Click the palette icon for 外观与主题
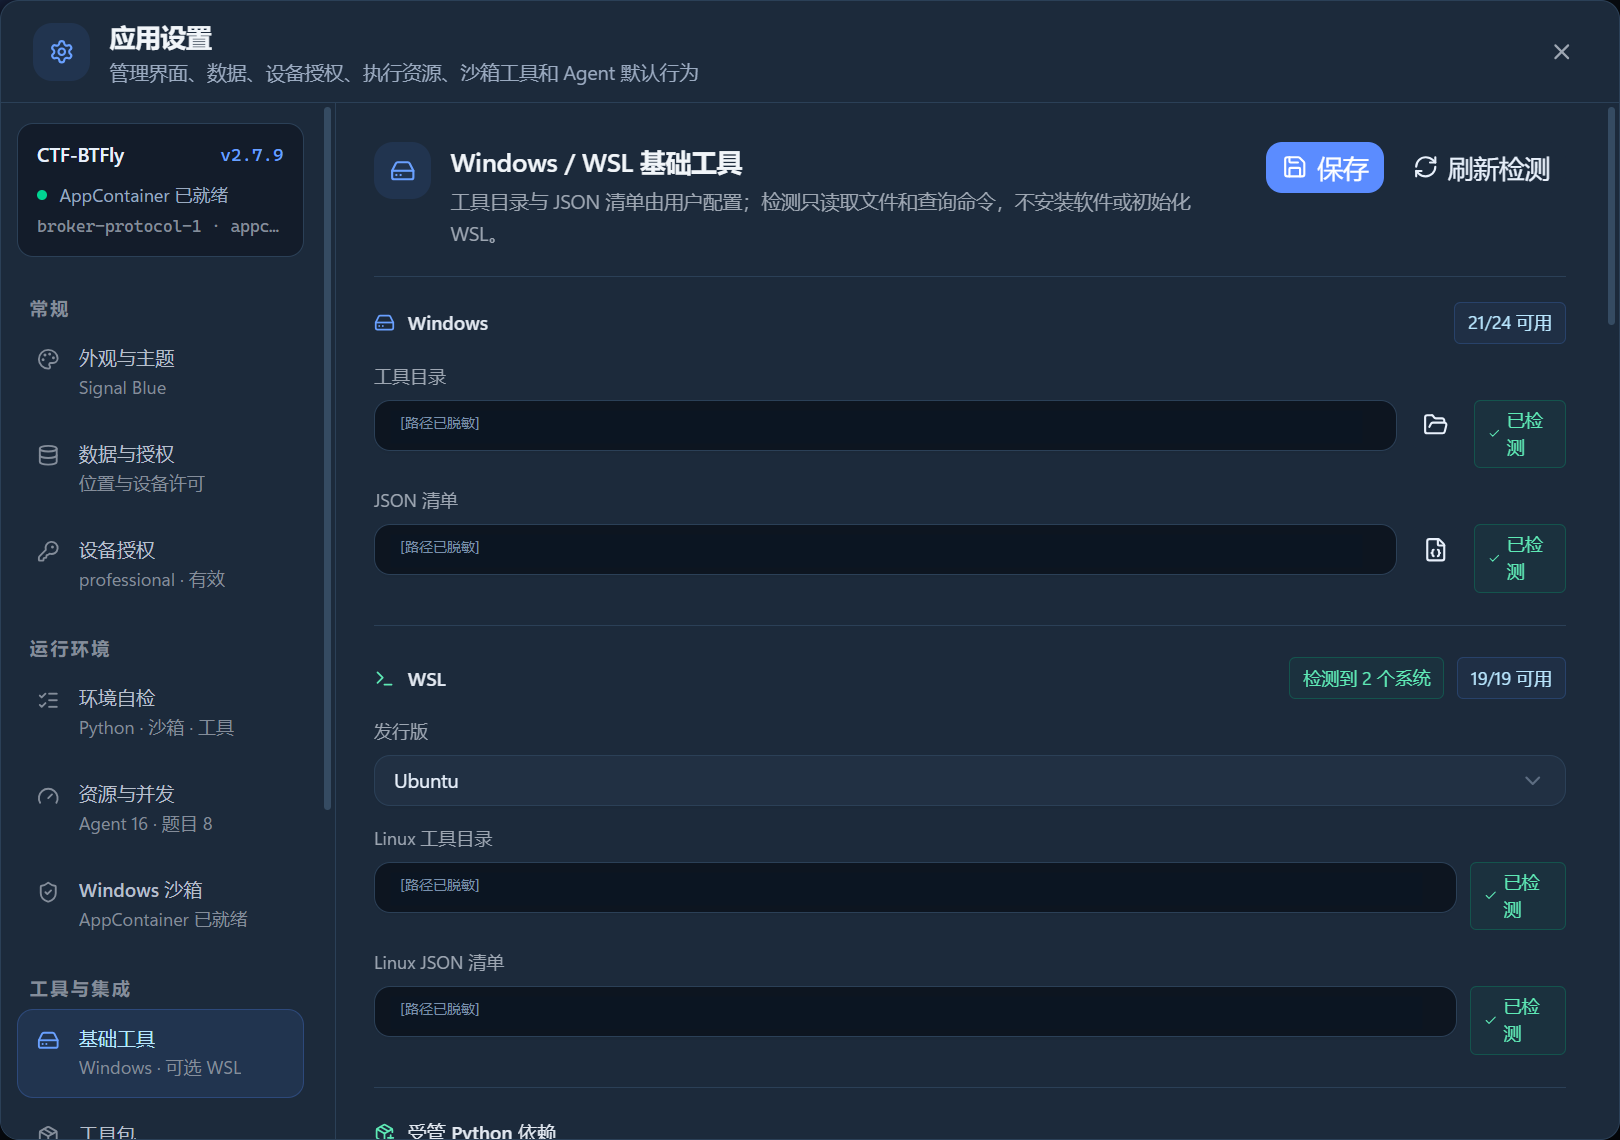The height and width of the screenshot is (1140, 1620). pyautogui.click(x=48, y=359)
